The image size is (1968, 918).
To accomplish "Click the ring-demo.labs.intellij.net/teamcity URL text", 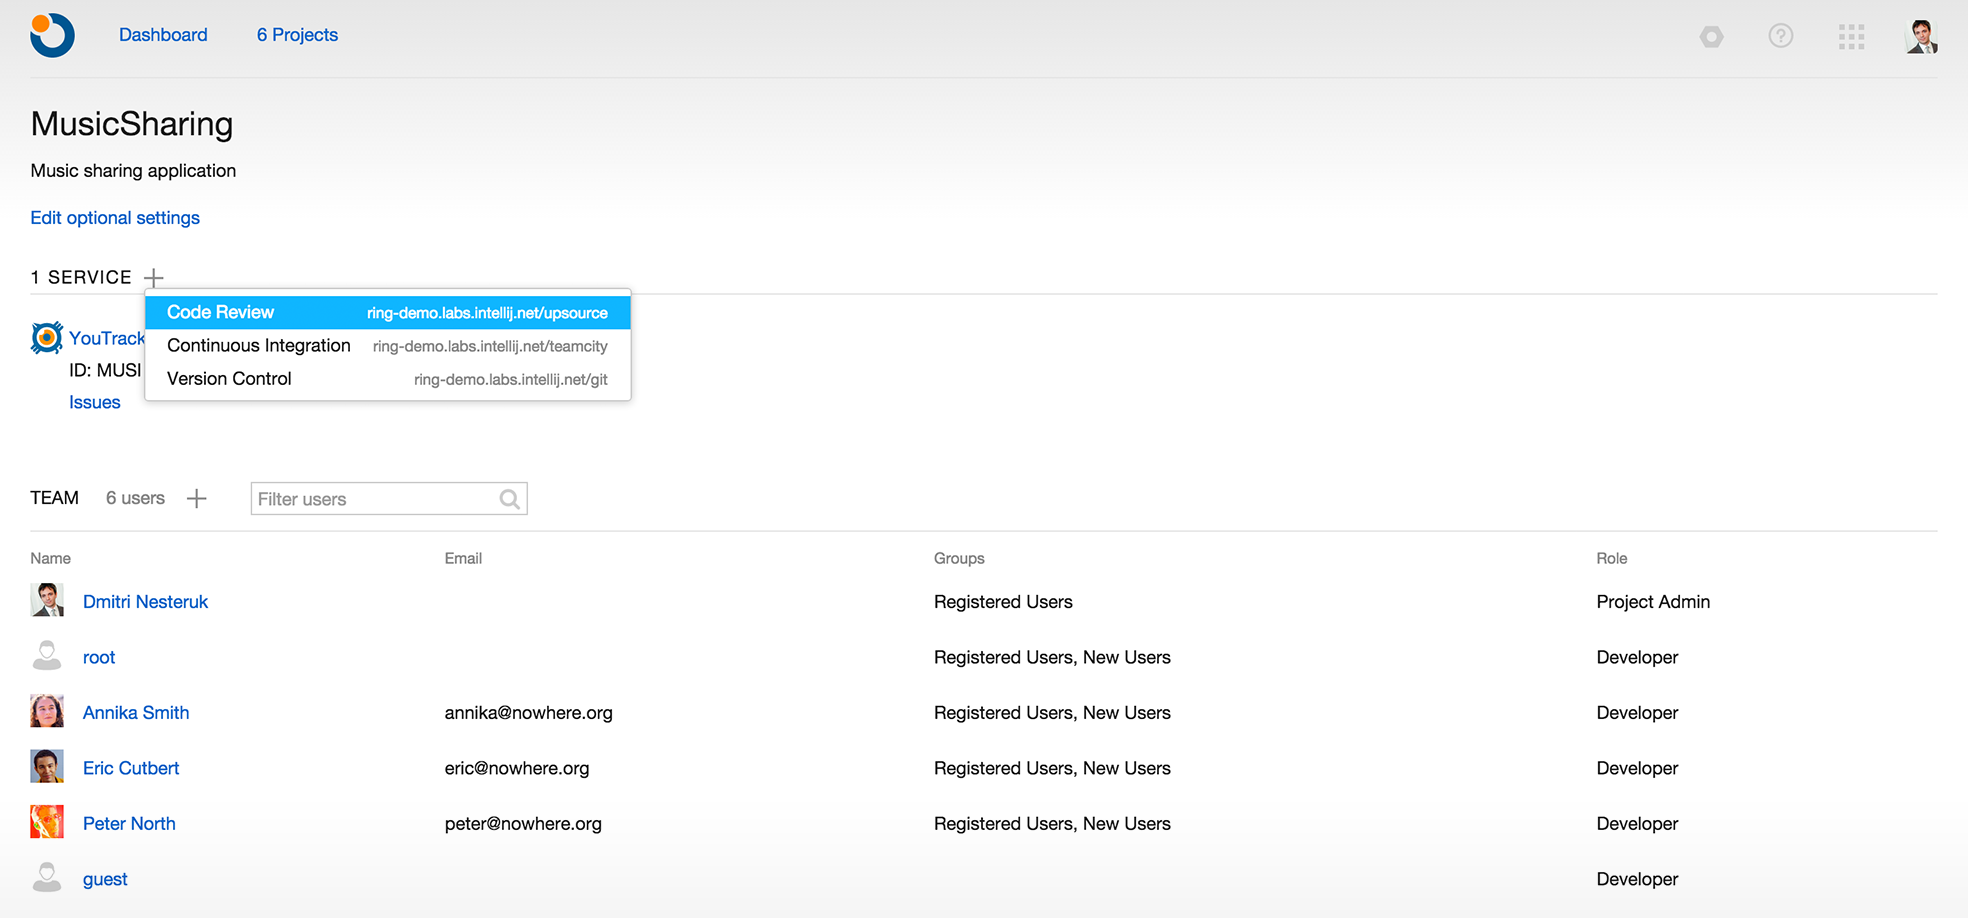I will point(490,346).
